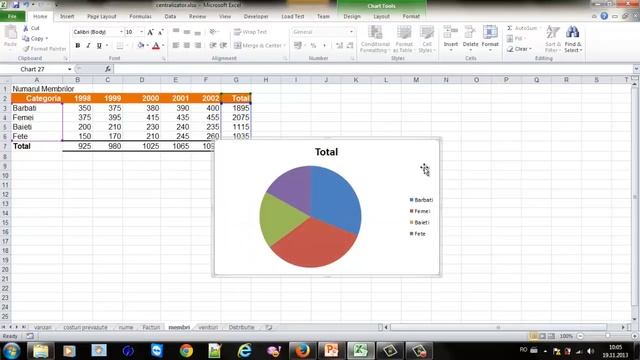Switch to the Distributie sheet tab
The height and width of the screenshot is (360, 640).
[242, 327]
